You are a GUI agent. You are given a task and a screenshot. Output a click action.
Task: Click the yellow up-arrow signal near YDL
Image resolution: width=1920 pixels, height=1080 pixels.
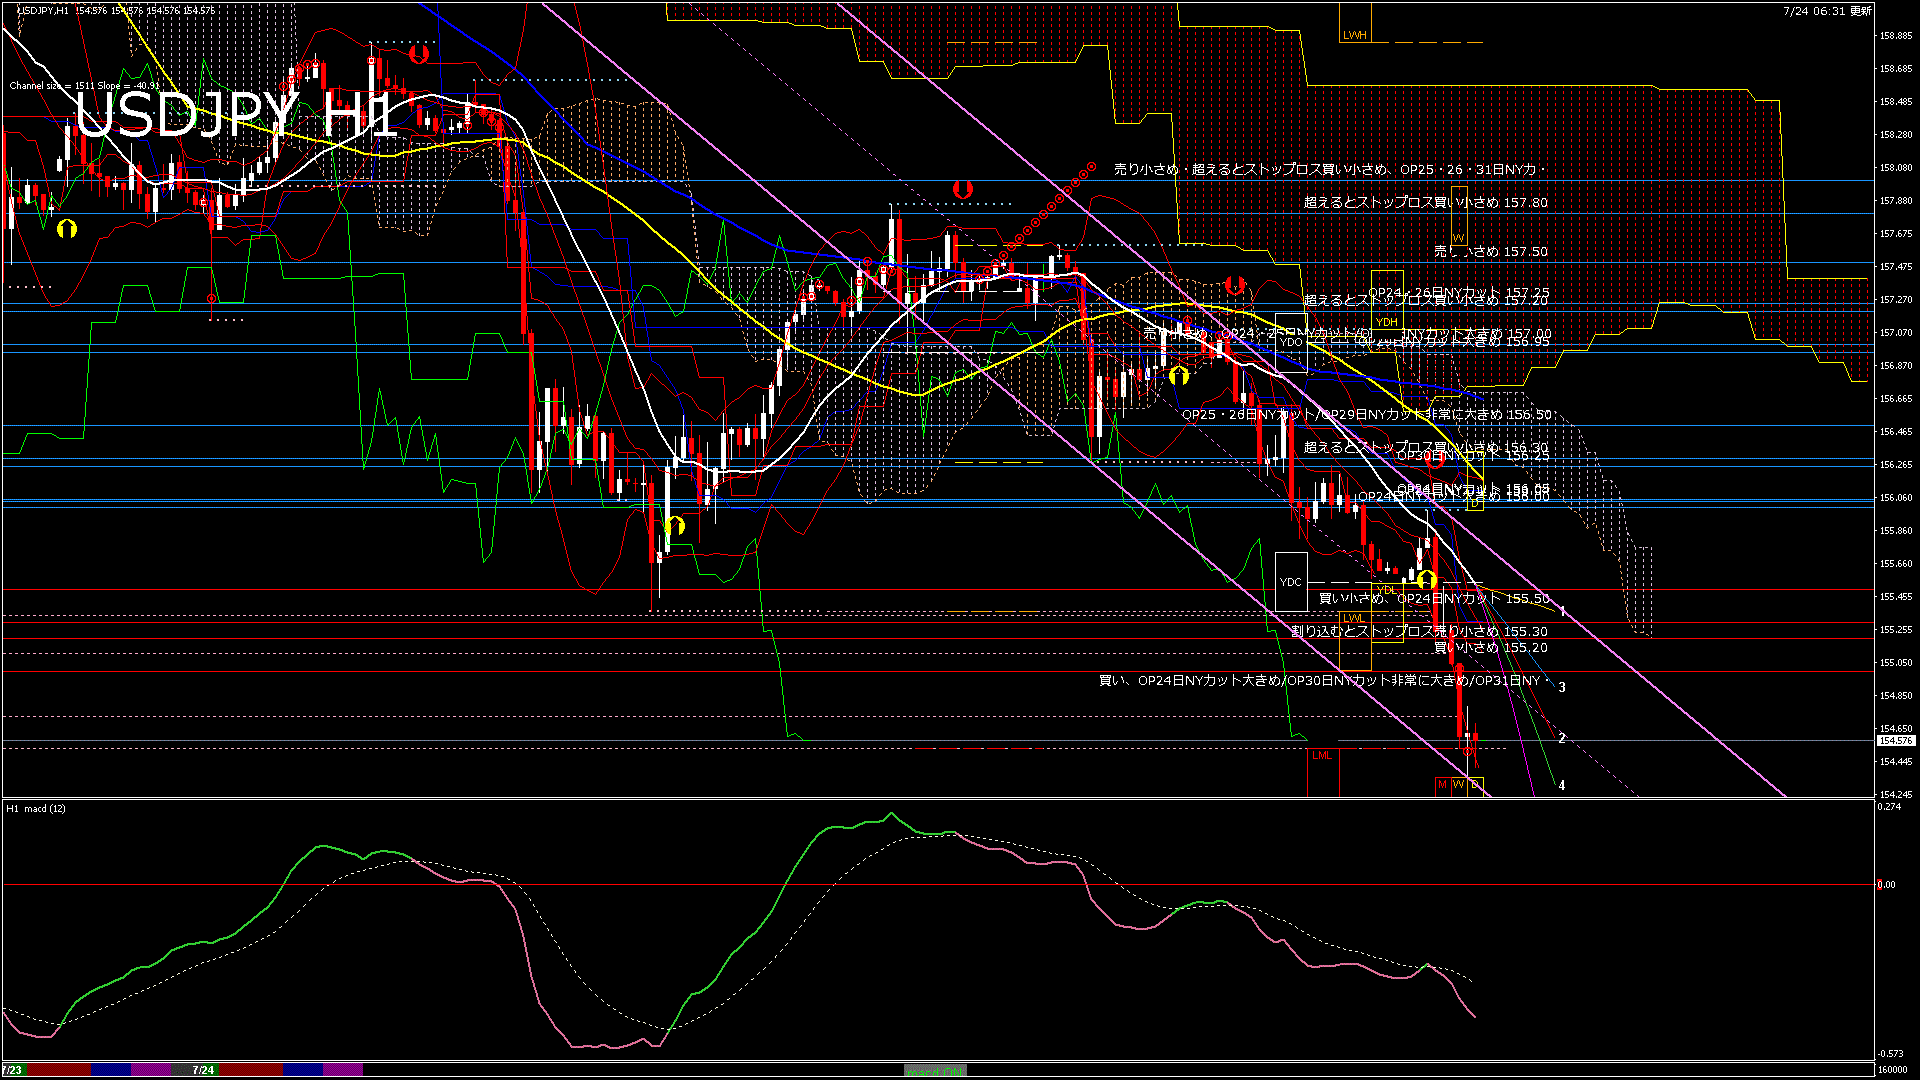pyautogui.click(x=1426, y=579)
